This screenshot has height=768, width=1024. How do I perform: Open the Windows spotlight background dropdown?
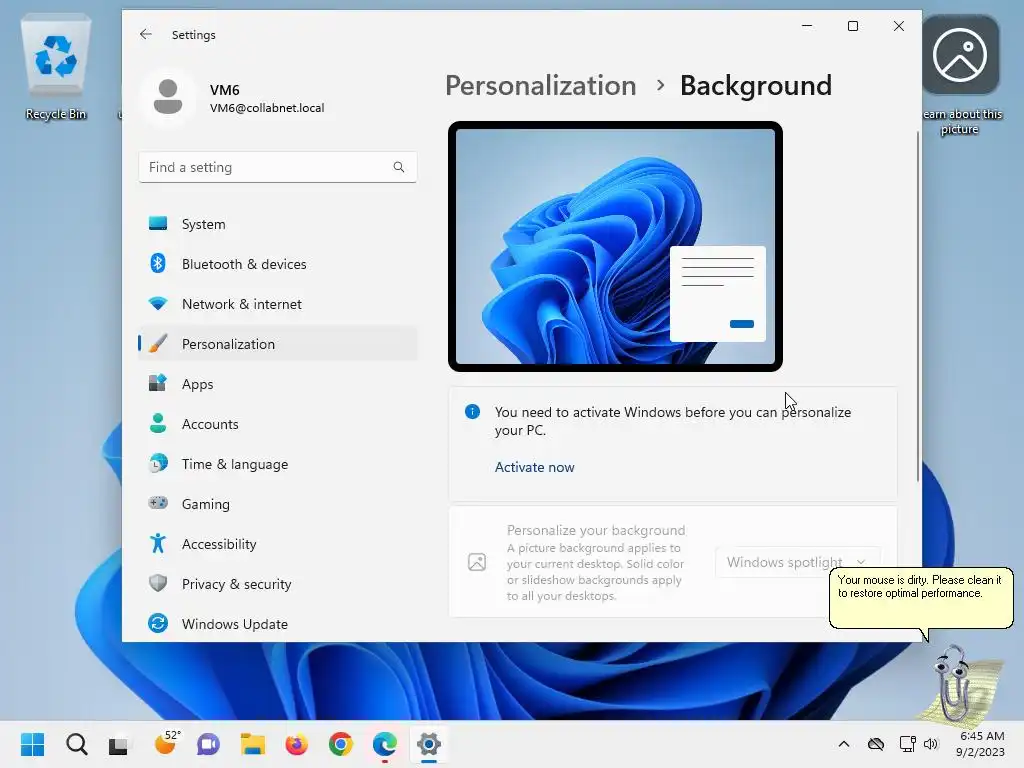tap(797, 562)
